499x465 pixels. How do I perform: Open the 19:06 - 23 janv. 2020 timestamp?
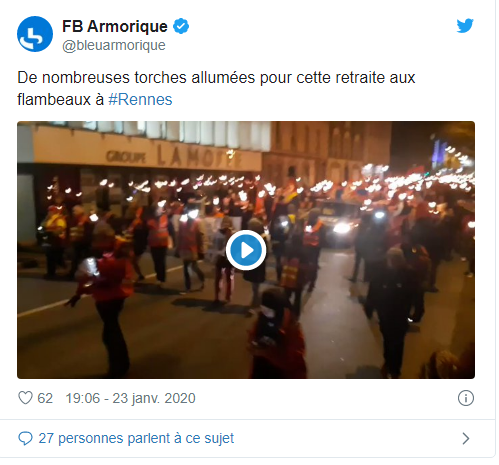[130, 398]
